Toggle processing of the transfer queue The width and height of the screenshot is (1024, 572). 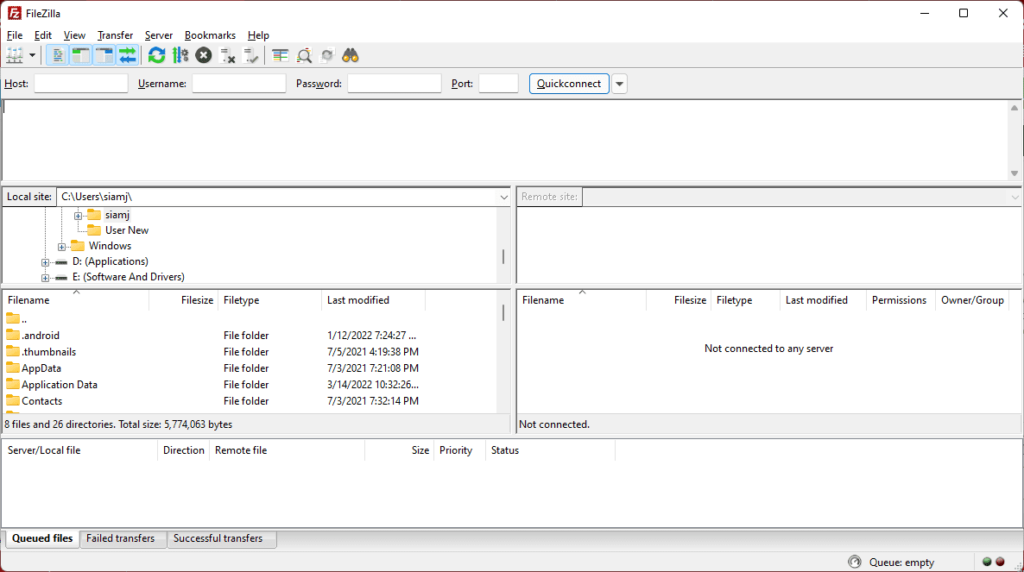tap(180, 56)
